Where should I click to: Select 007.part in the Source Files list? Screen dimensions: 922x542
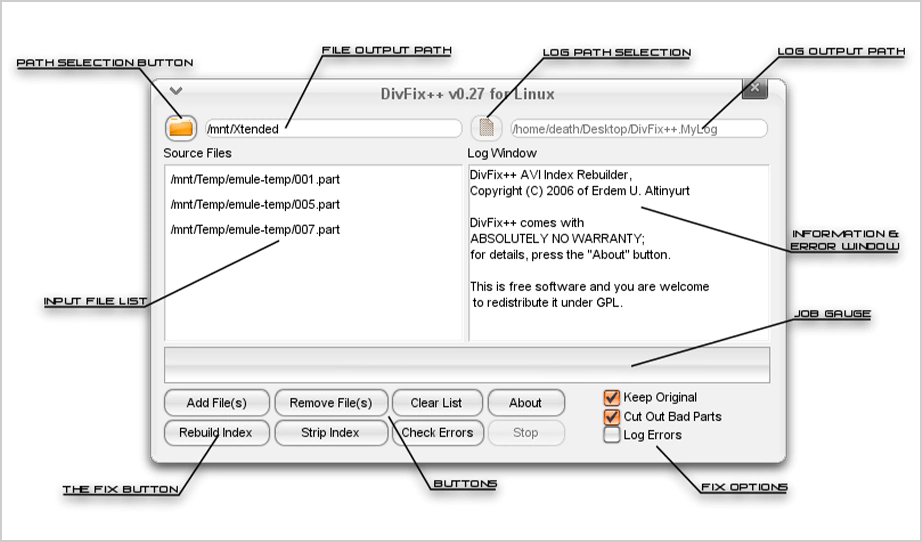pyautogui.click(x=255, y=230)
